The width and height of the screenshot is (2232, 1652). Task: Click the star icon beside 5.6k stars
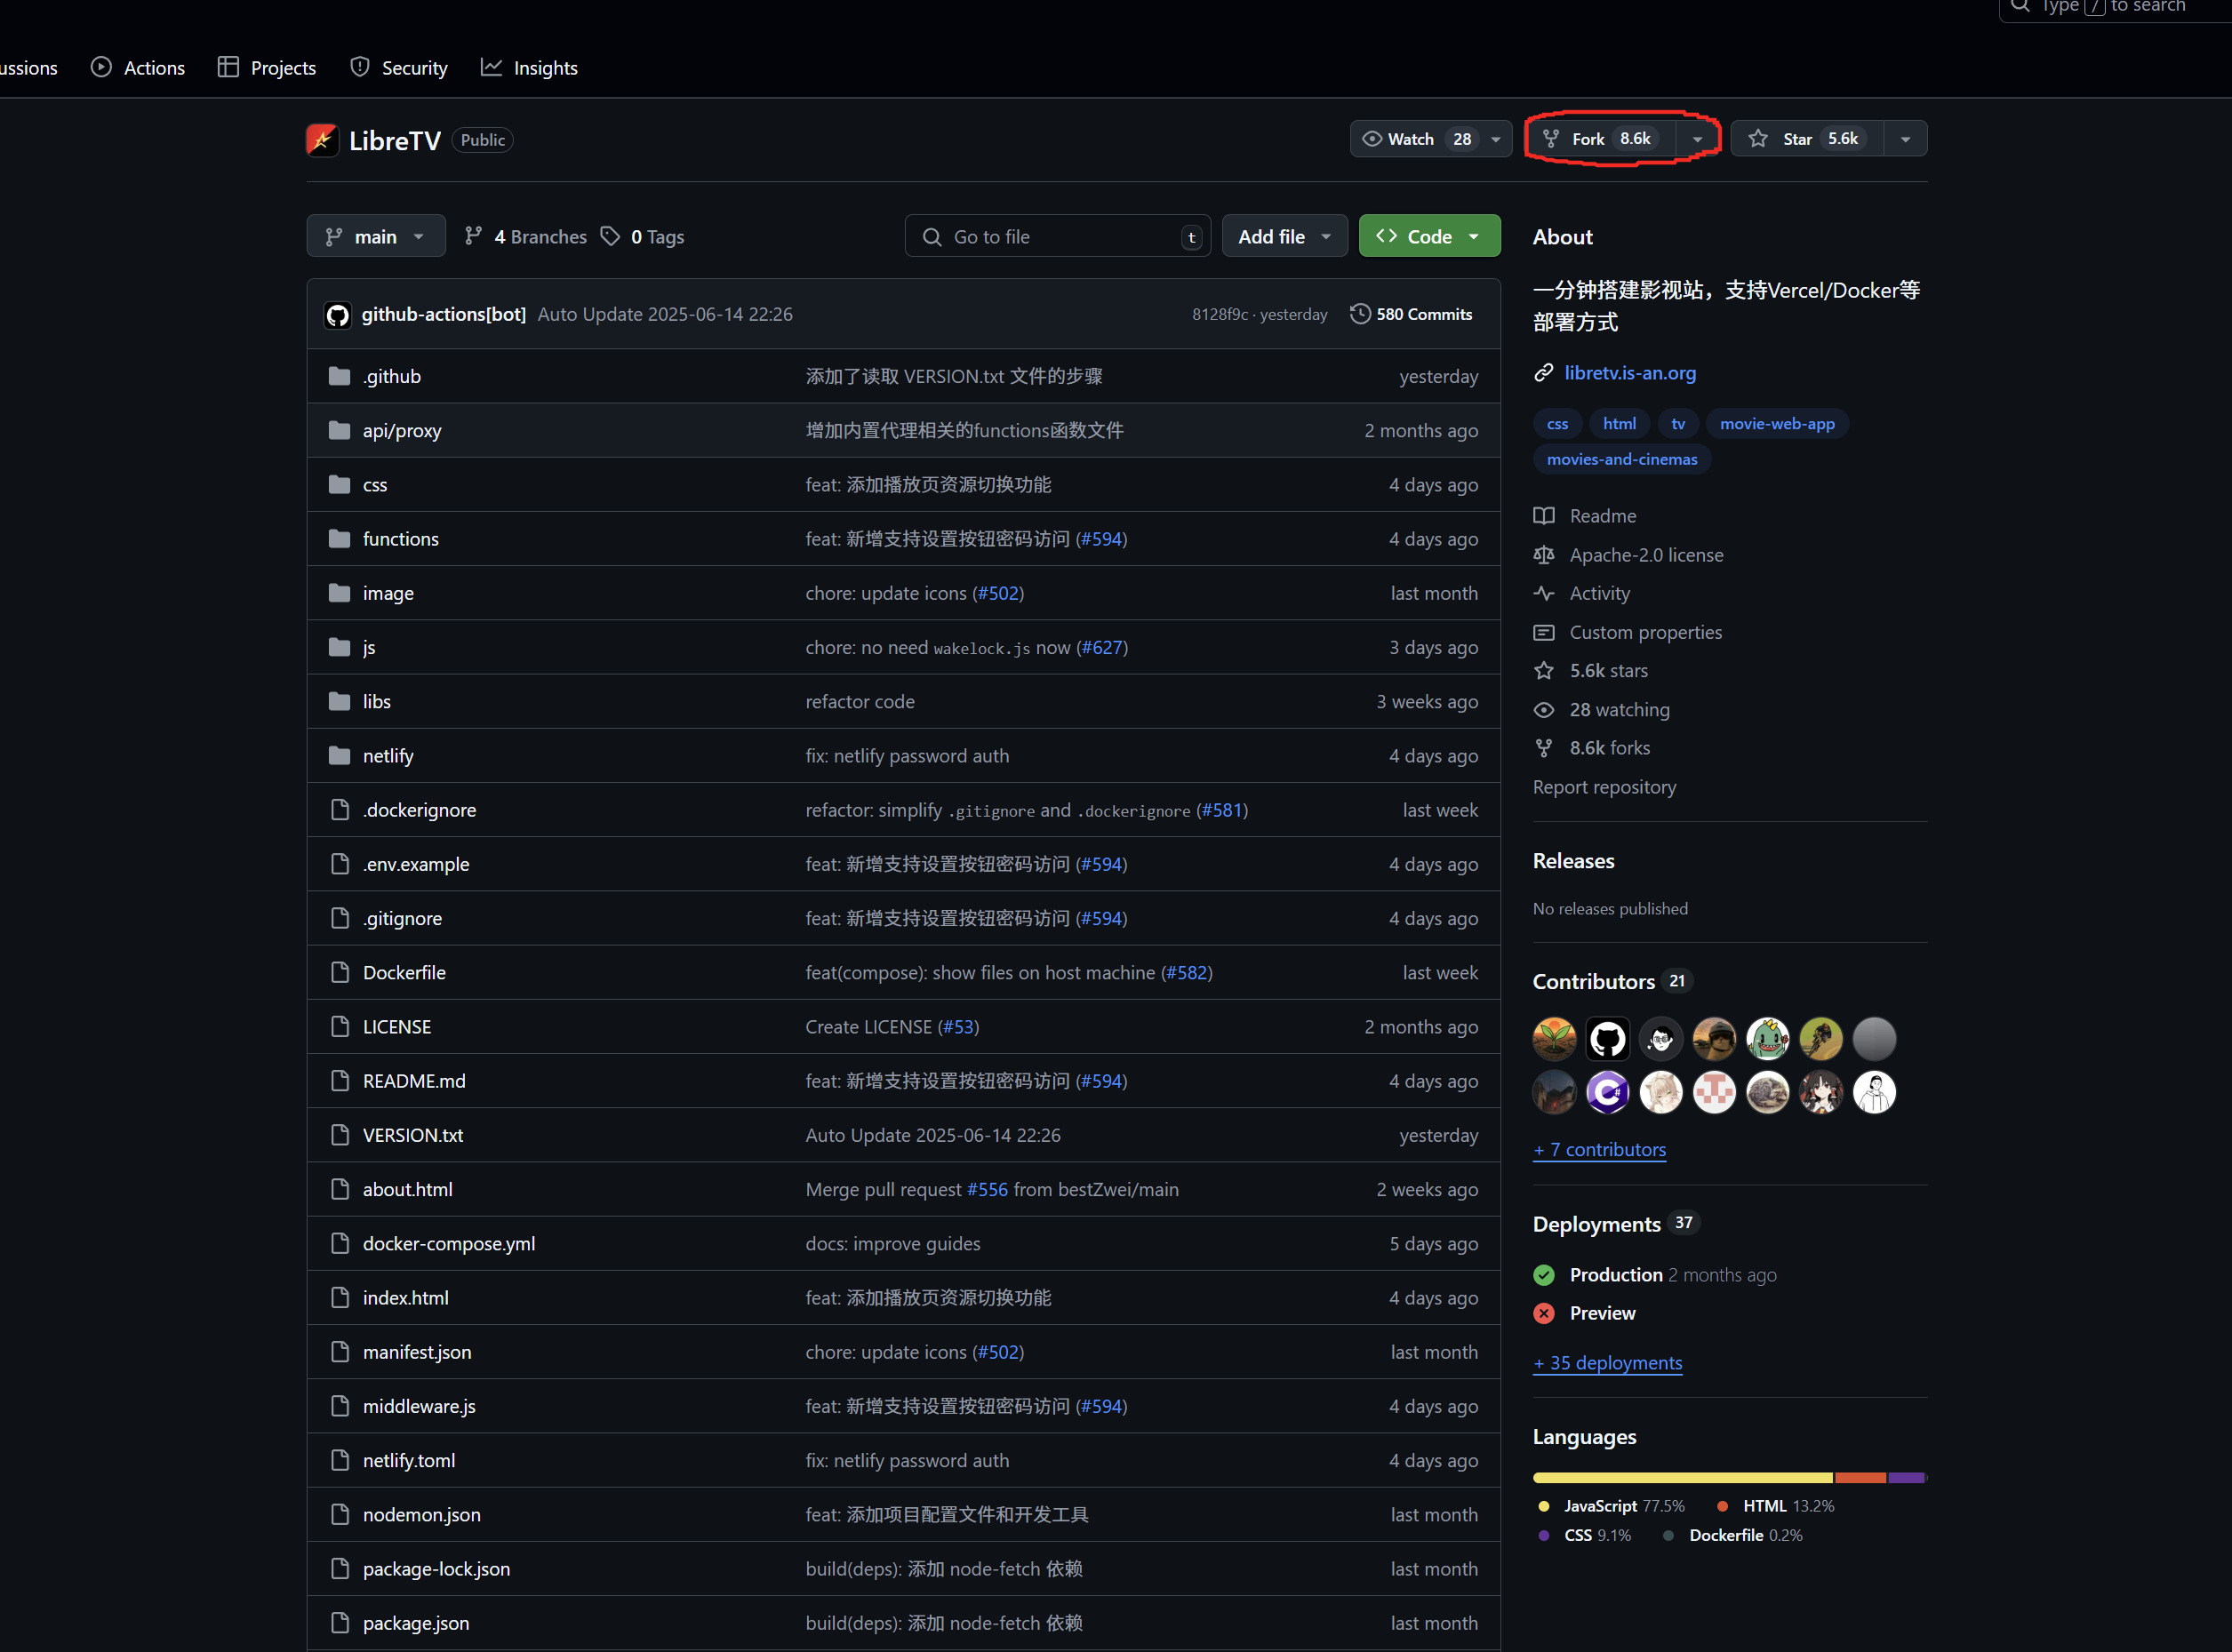(x=1544, y=671)
